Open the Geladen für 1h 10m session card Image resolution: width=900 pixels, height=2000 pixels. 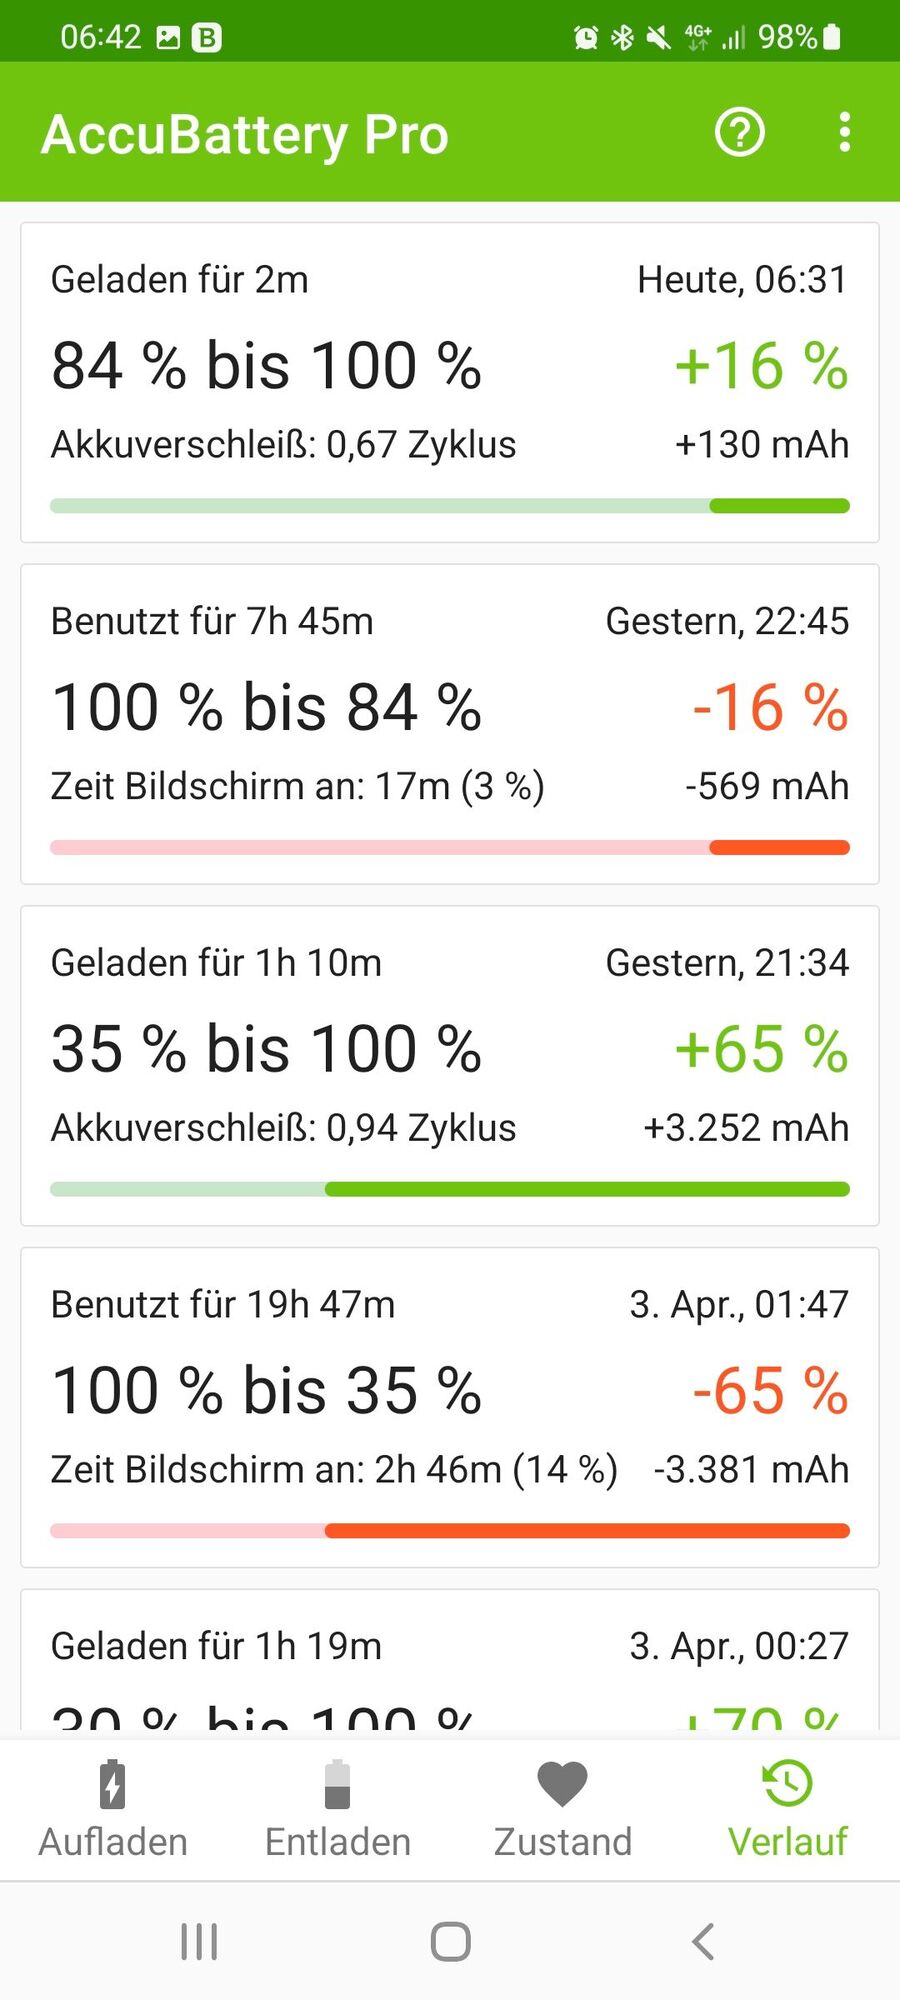450,1066
